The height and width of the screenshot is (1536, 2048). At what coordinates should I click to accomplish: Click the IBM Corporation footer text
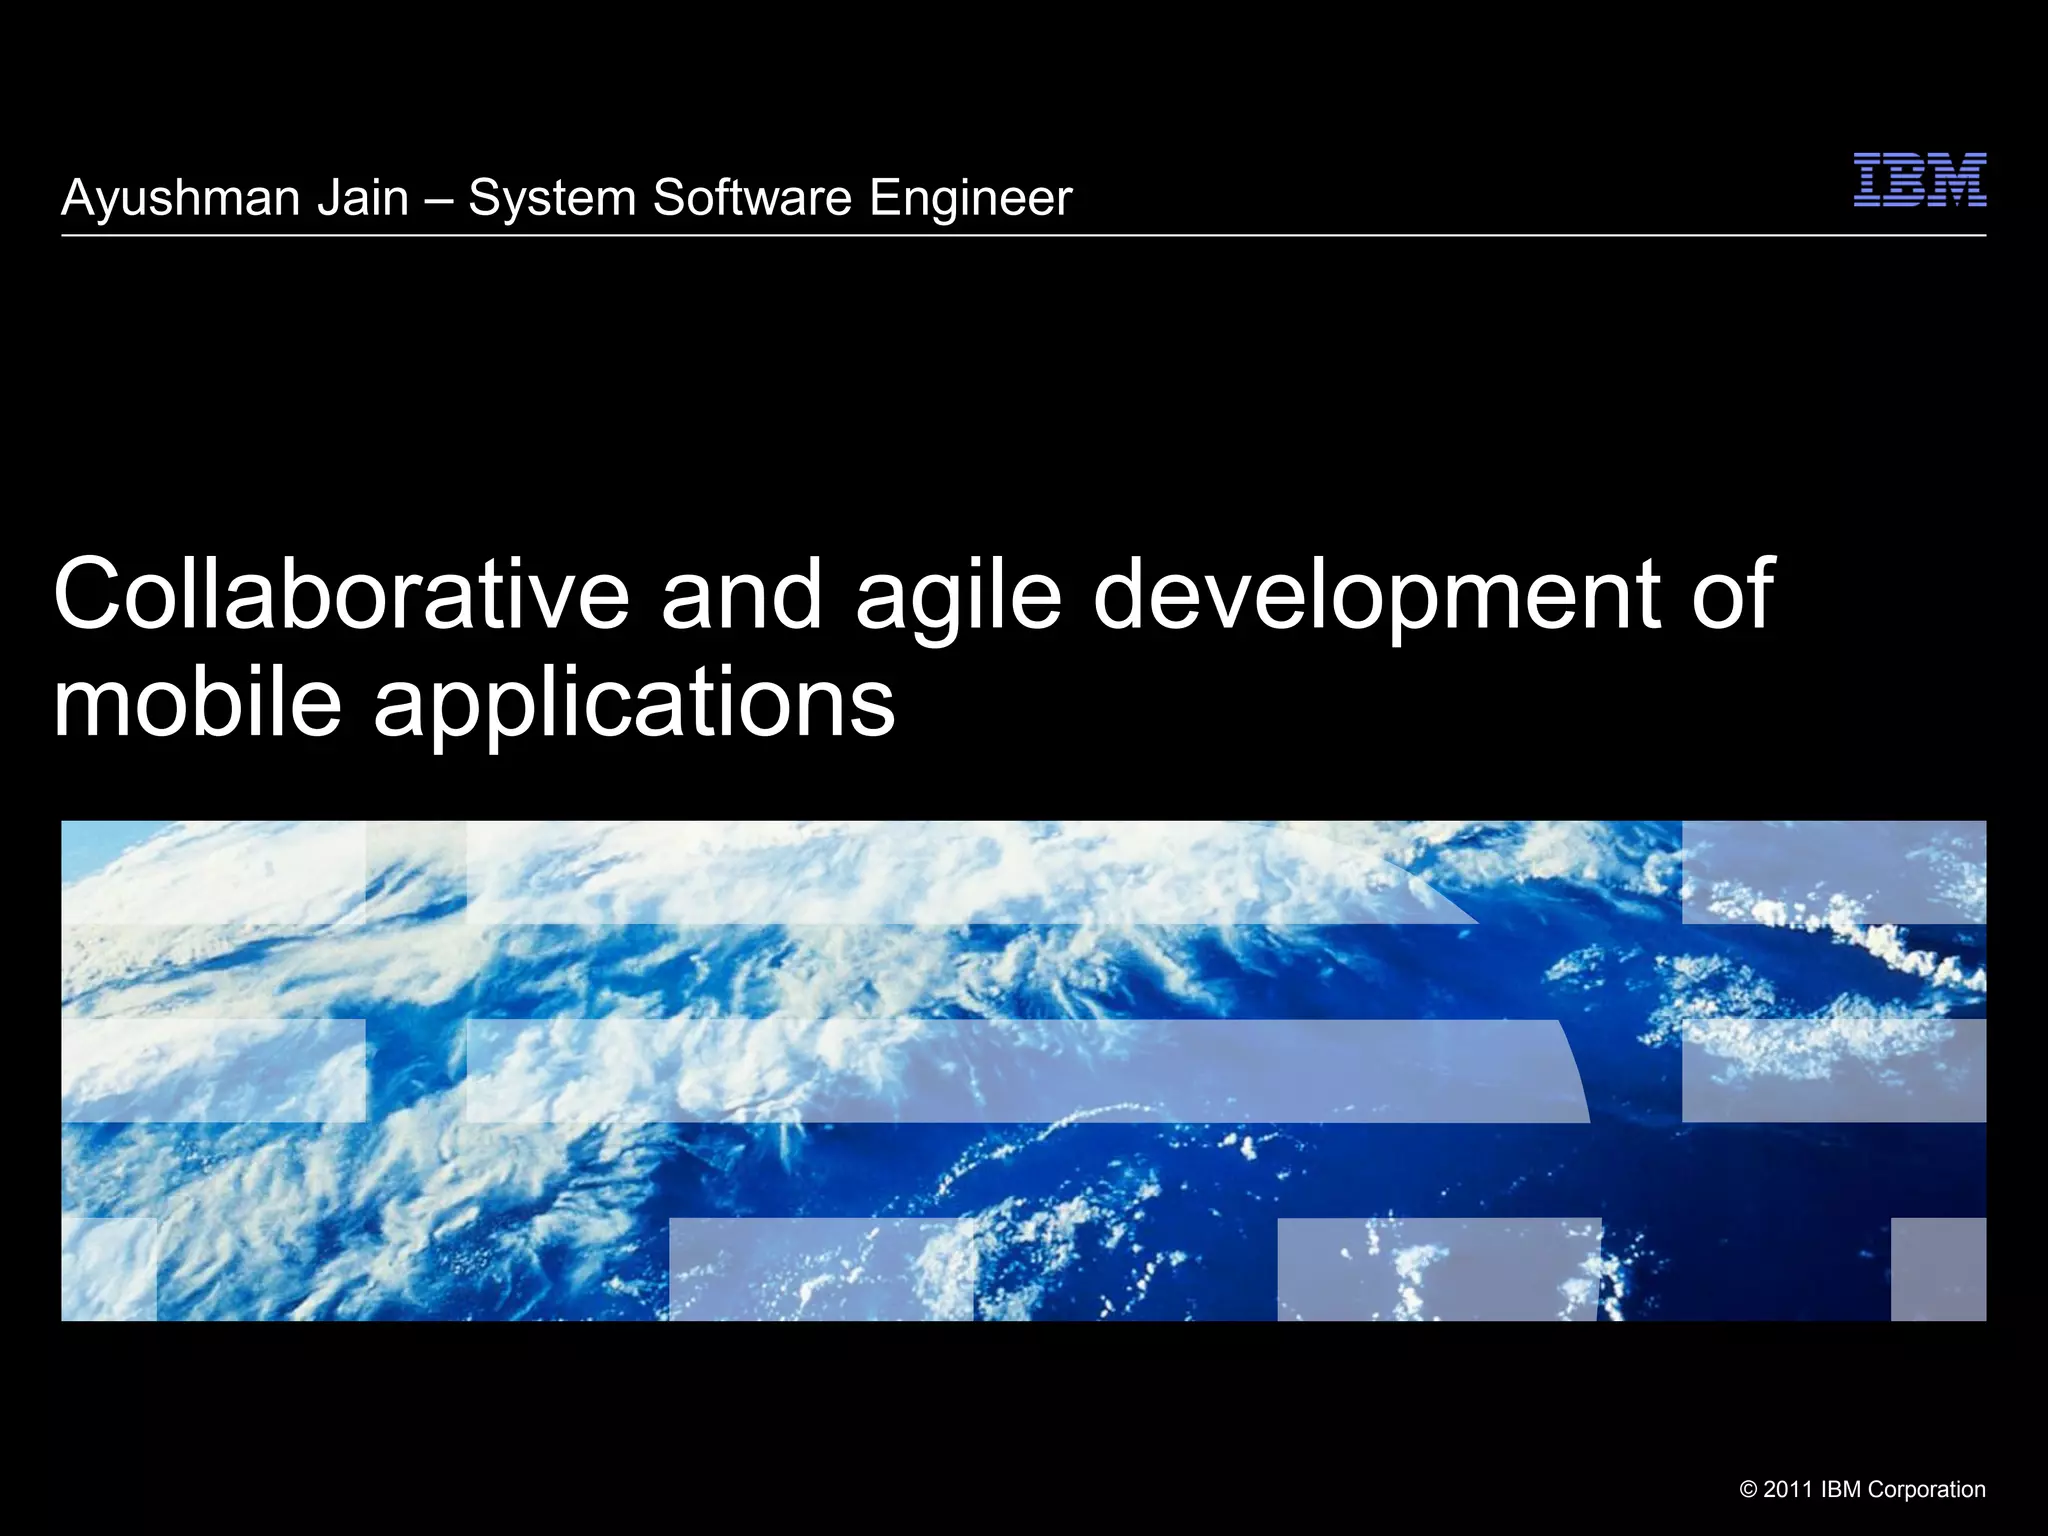click(1903, 1489)
